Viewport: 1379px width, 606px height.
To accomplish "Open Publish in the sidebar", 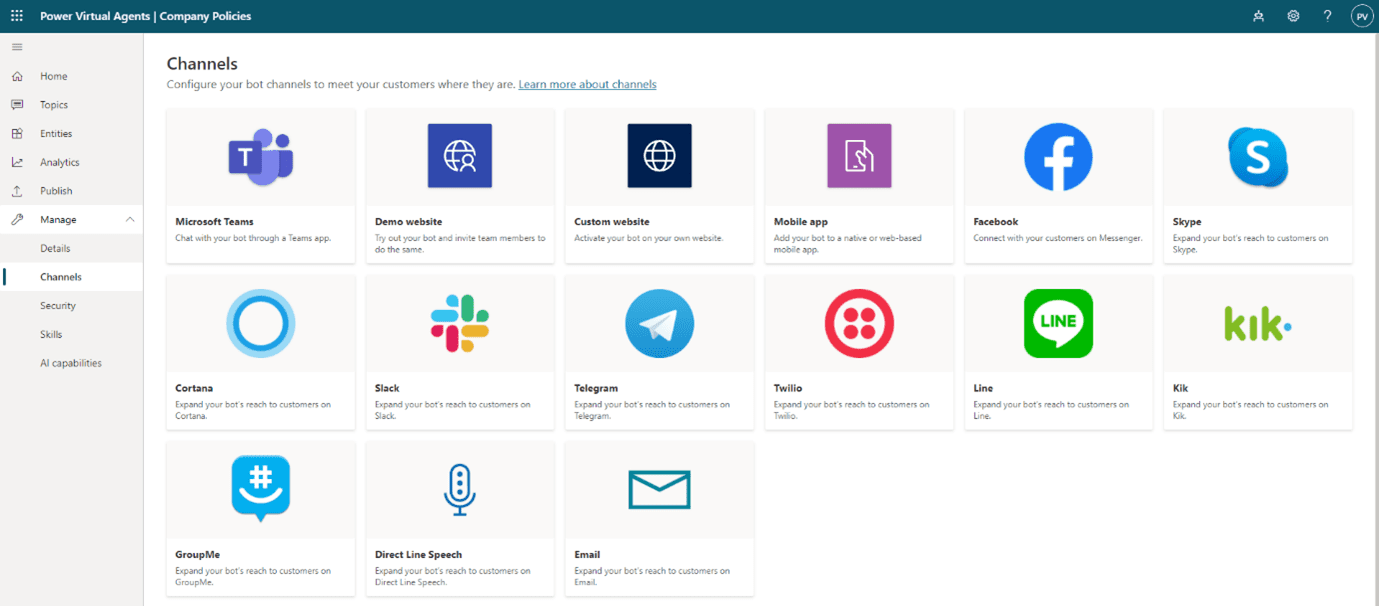I will tap(56, 191).
